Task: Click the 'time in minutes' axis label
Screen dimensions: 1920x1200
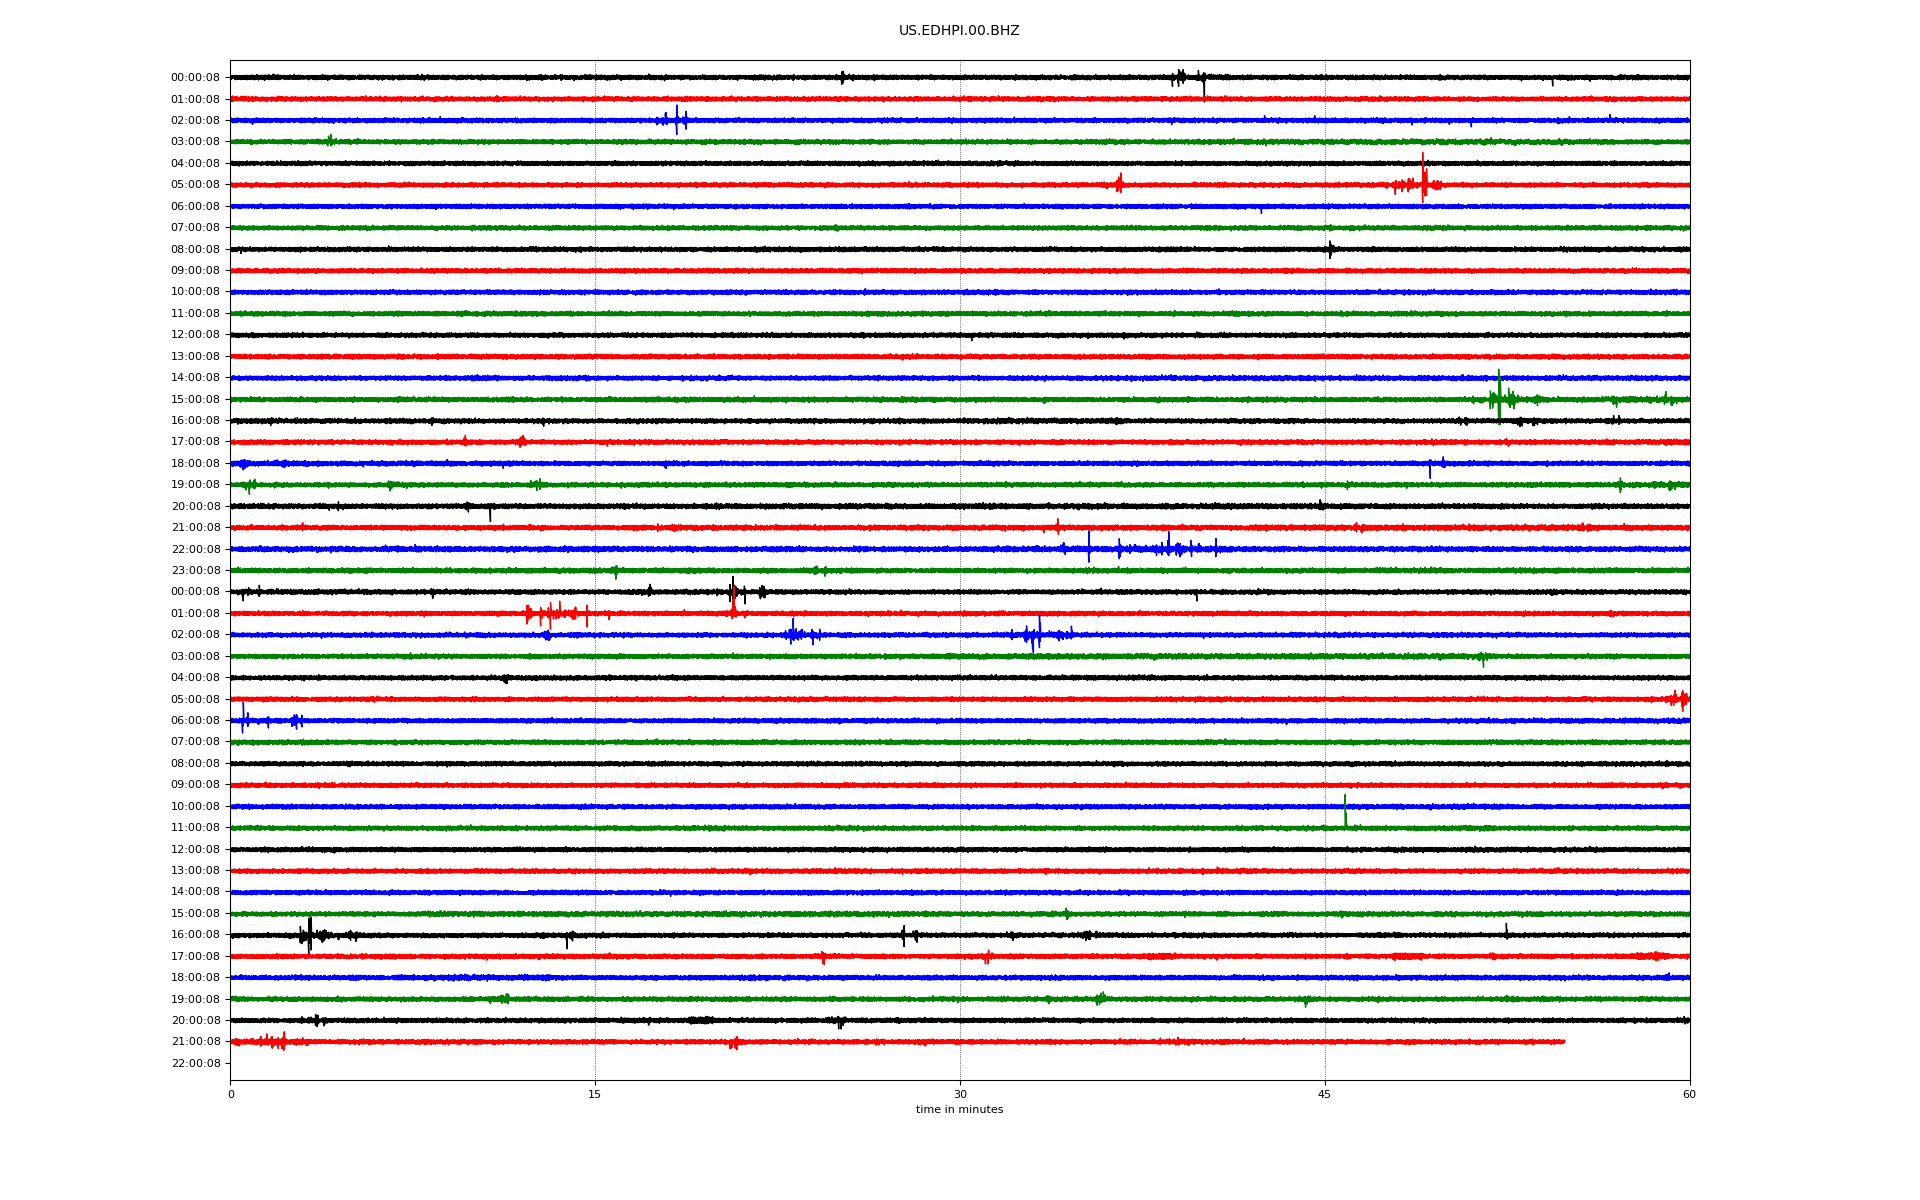Action: click(x=958, y=1109)
